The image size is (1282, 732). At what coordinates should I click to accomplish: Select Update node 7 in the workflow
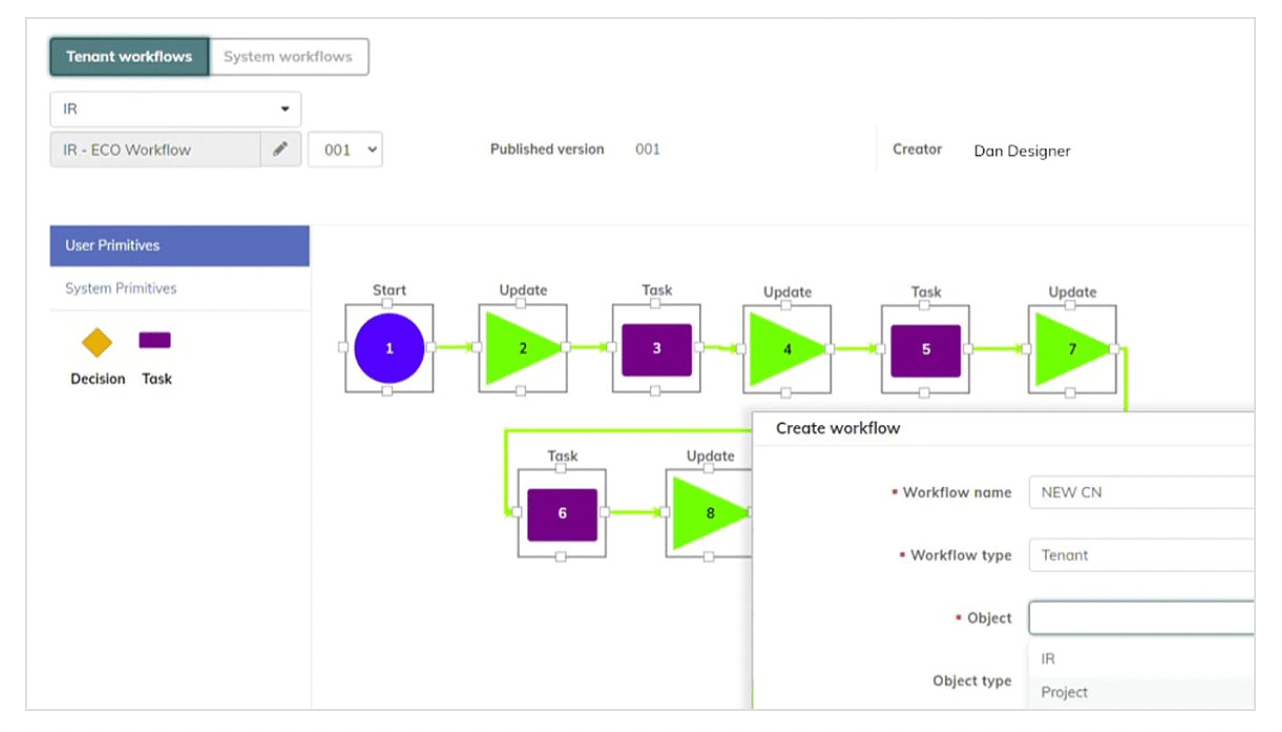pyautogui.click(x=1071, y=347)
